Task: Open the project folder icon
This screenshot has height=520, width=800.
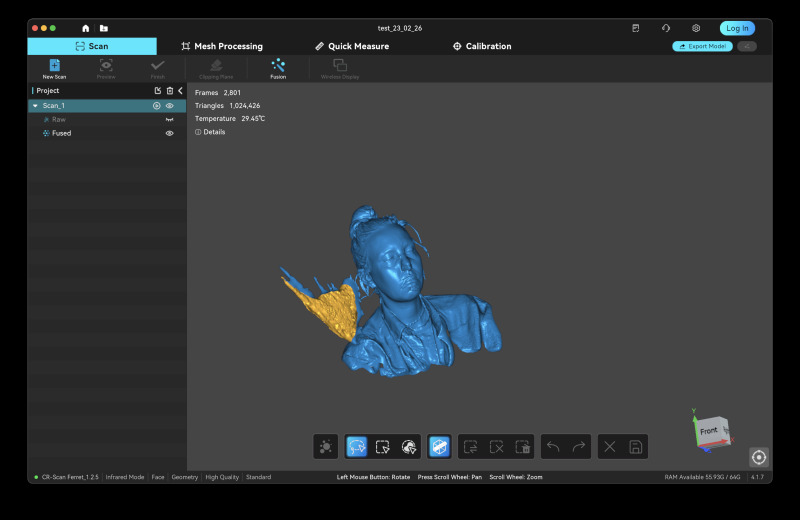Action: pos(104,28)
